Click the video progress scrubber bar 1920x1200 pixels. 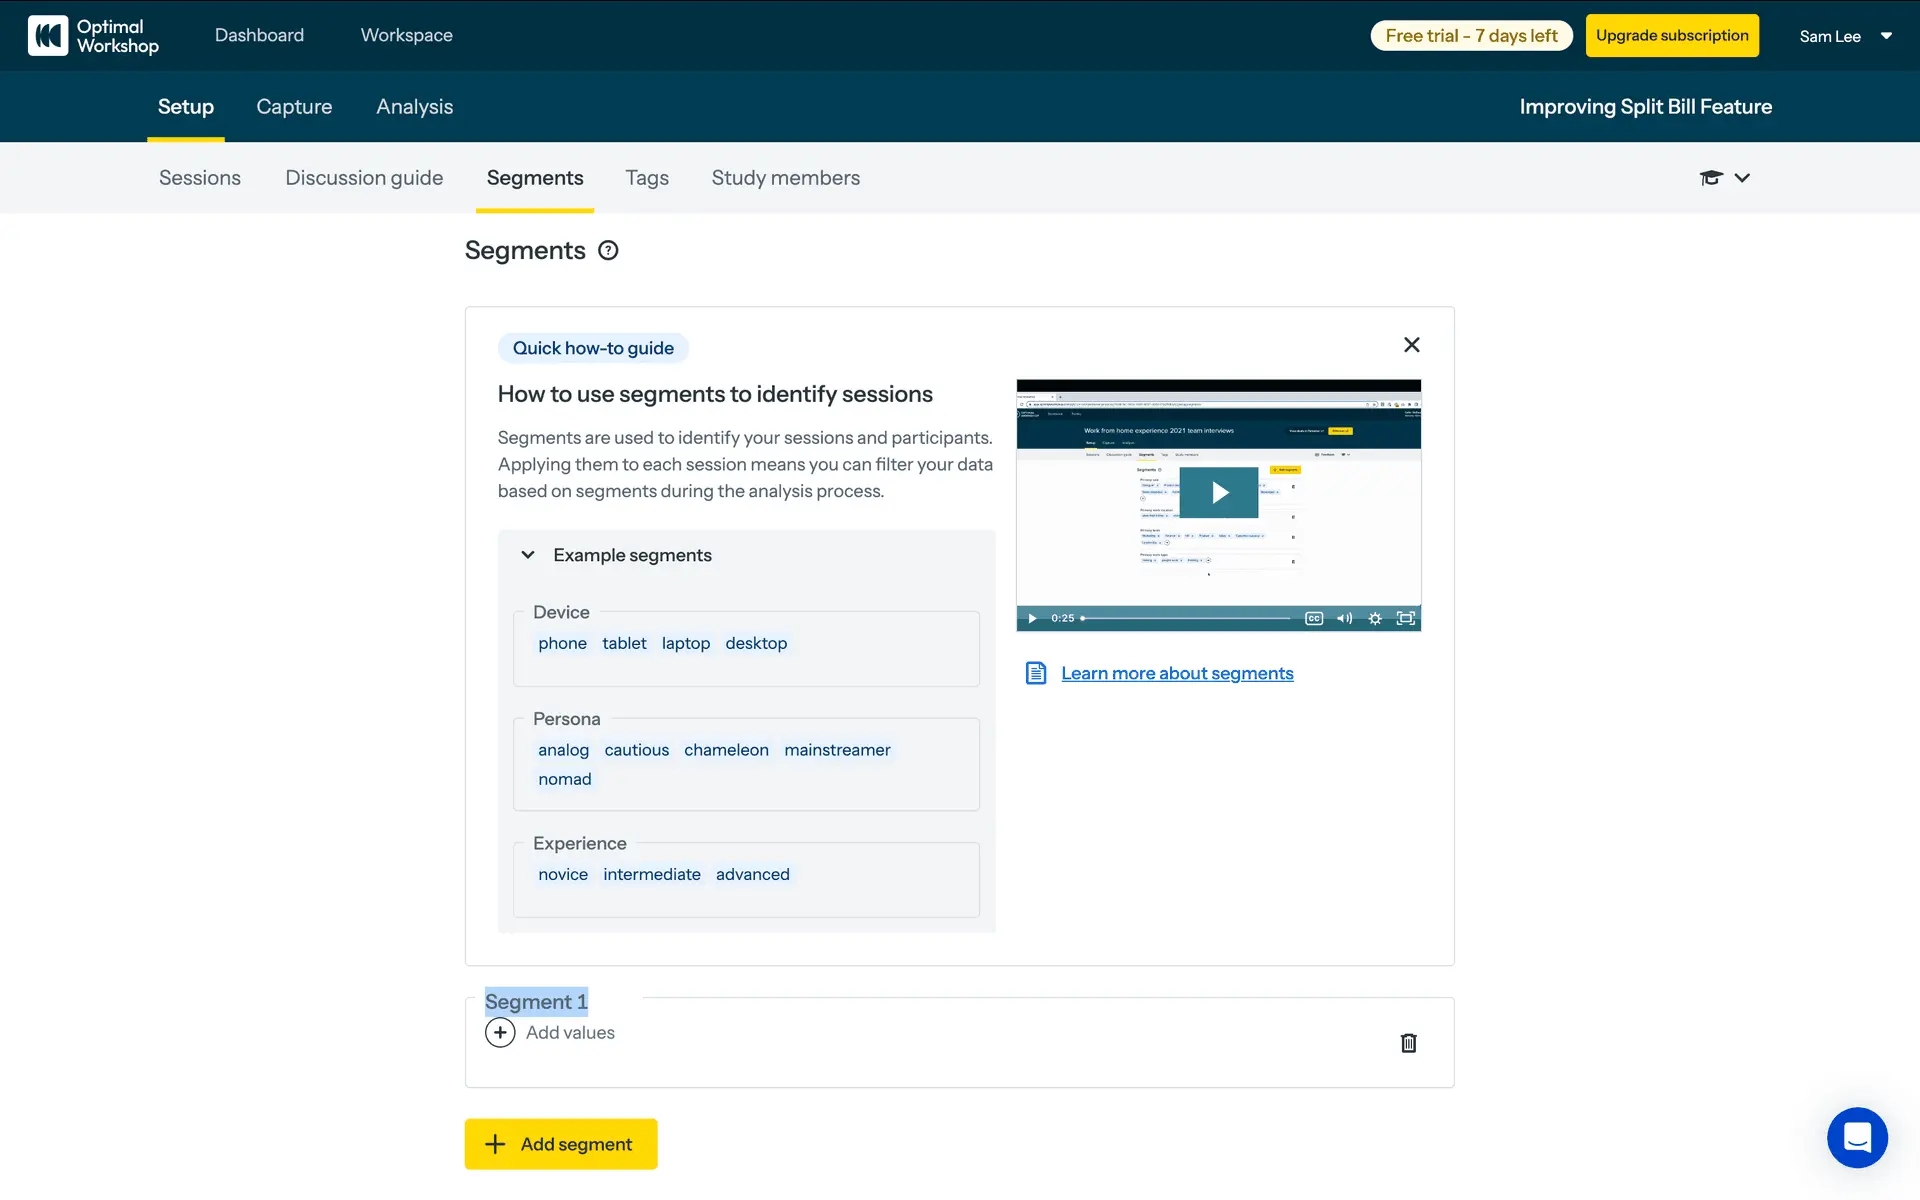click(1187, 618)
